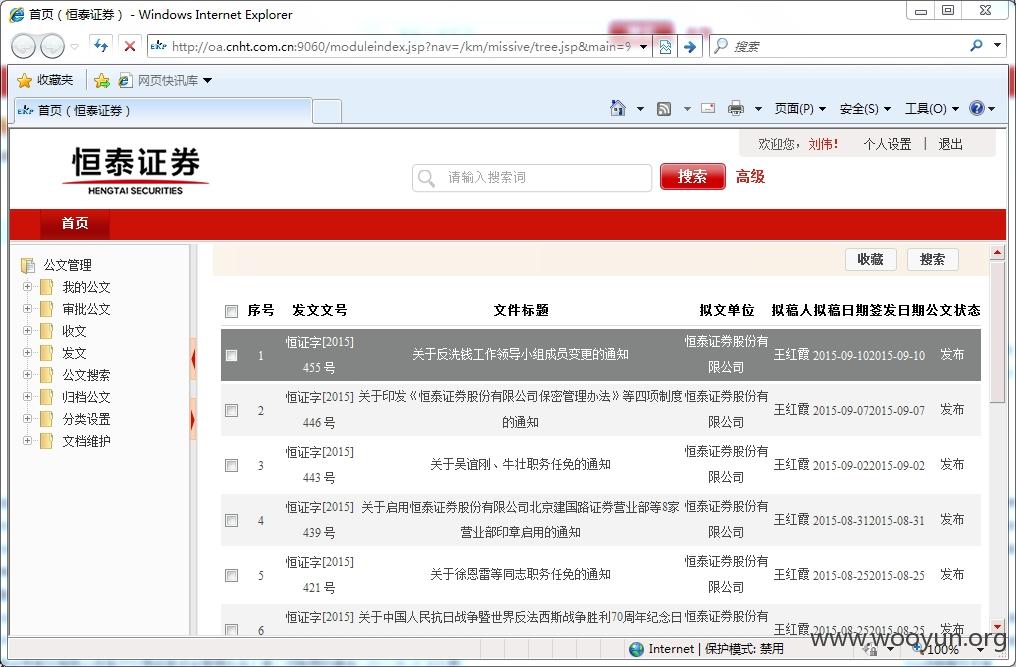The image size is (1016, 667).
Task: Open the new blank tab button
Action: (327, 111)
